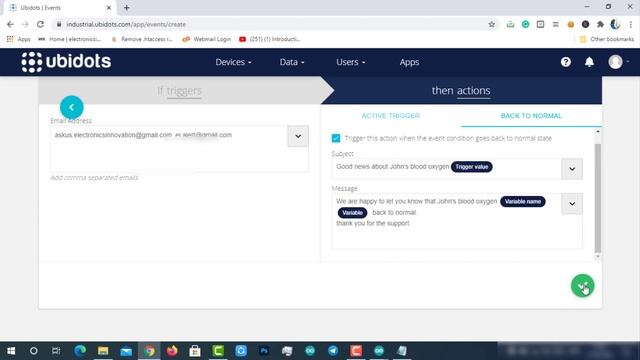This screenshot has width=640, height=360.
Task: Open Task View on the taskbar
Action: coord(56,351)
